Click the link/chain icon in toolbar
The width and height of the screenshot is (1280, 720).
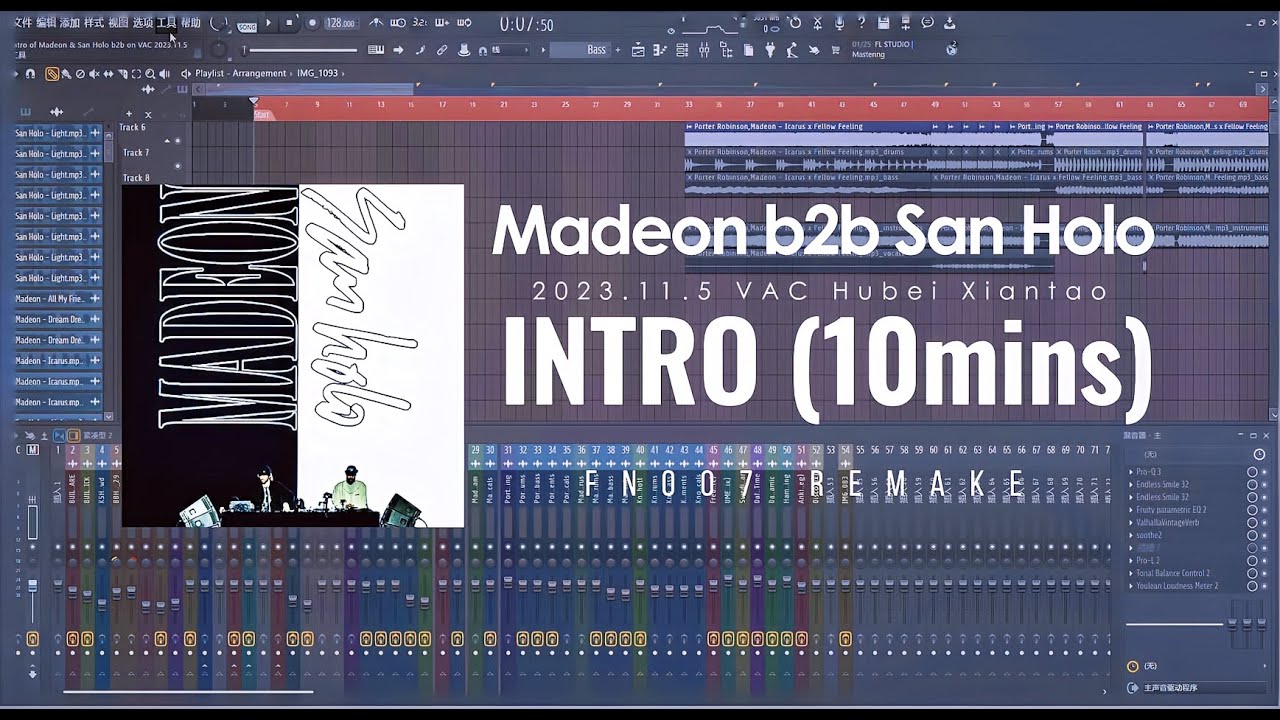tap(442, 50)
